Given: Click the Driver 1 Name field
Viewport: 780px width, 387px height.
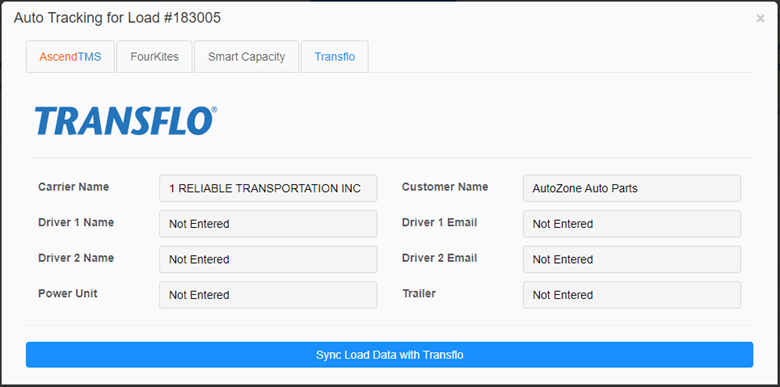Looking at the screenshot, I should [268, 224].
